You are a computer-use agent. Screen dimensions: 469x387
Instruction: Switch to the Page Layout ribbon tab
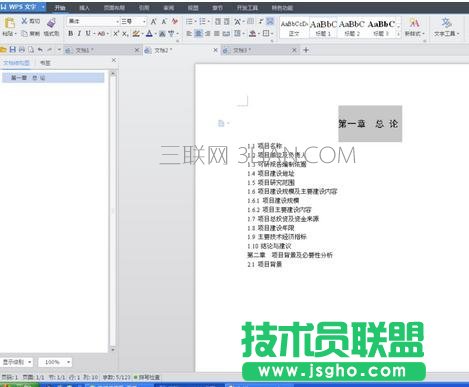point(114,8)
